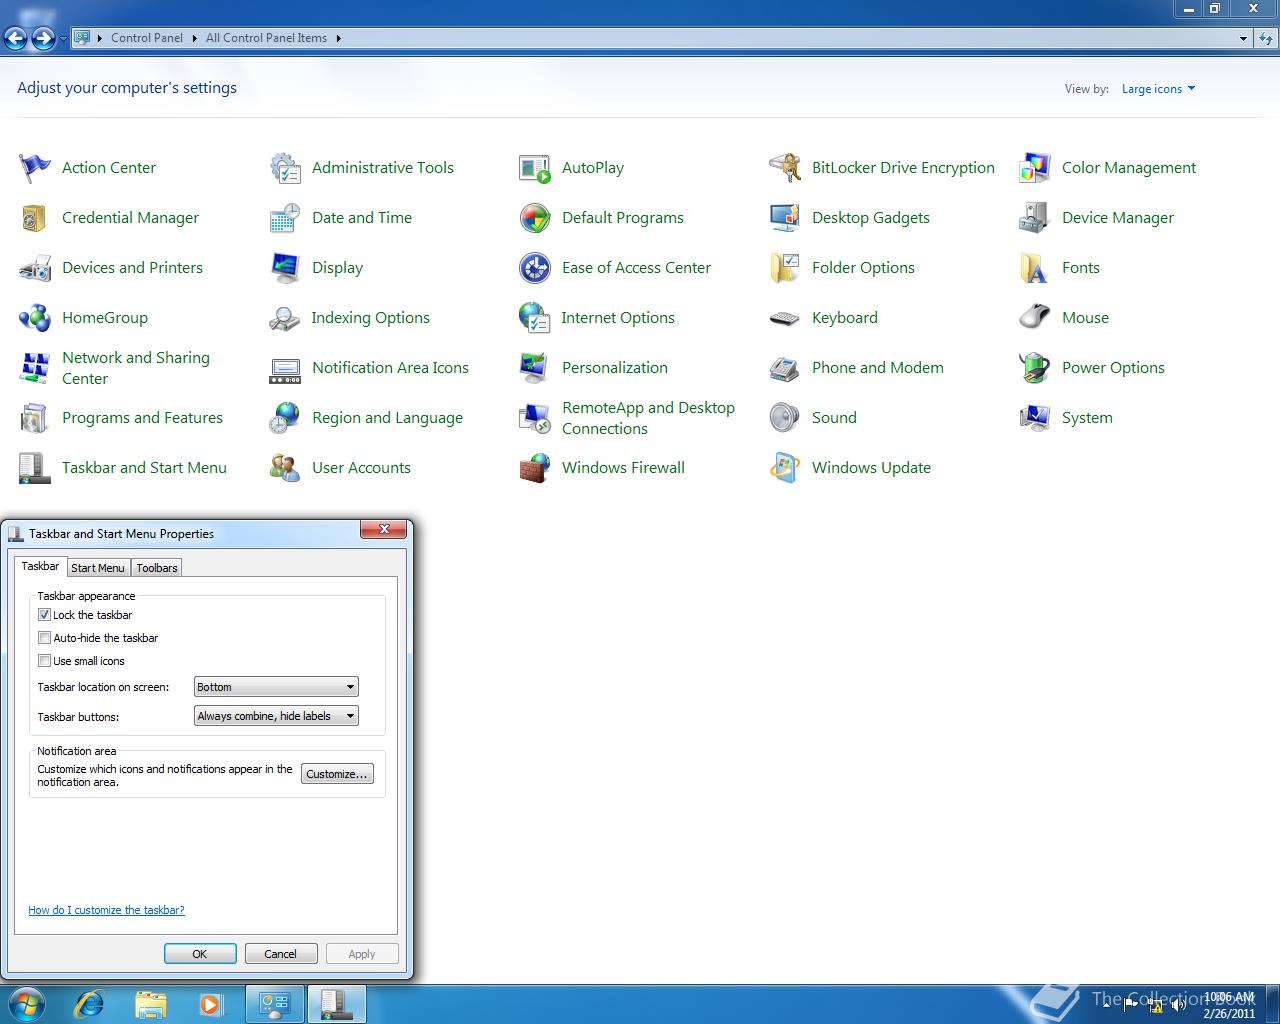Open RemoteApp and Desktop Connections link
Screen dimensions: 1280x1024
click(x=648, y=418)
